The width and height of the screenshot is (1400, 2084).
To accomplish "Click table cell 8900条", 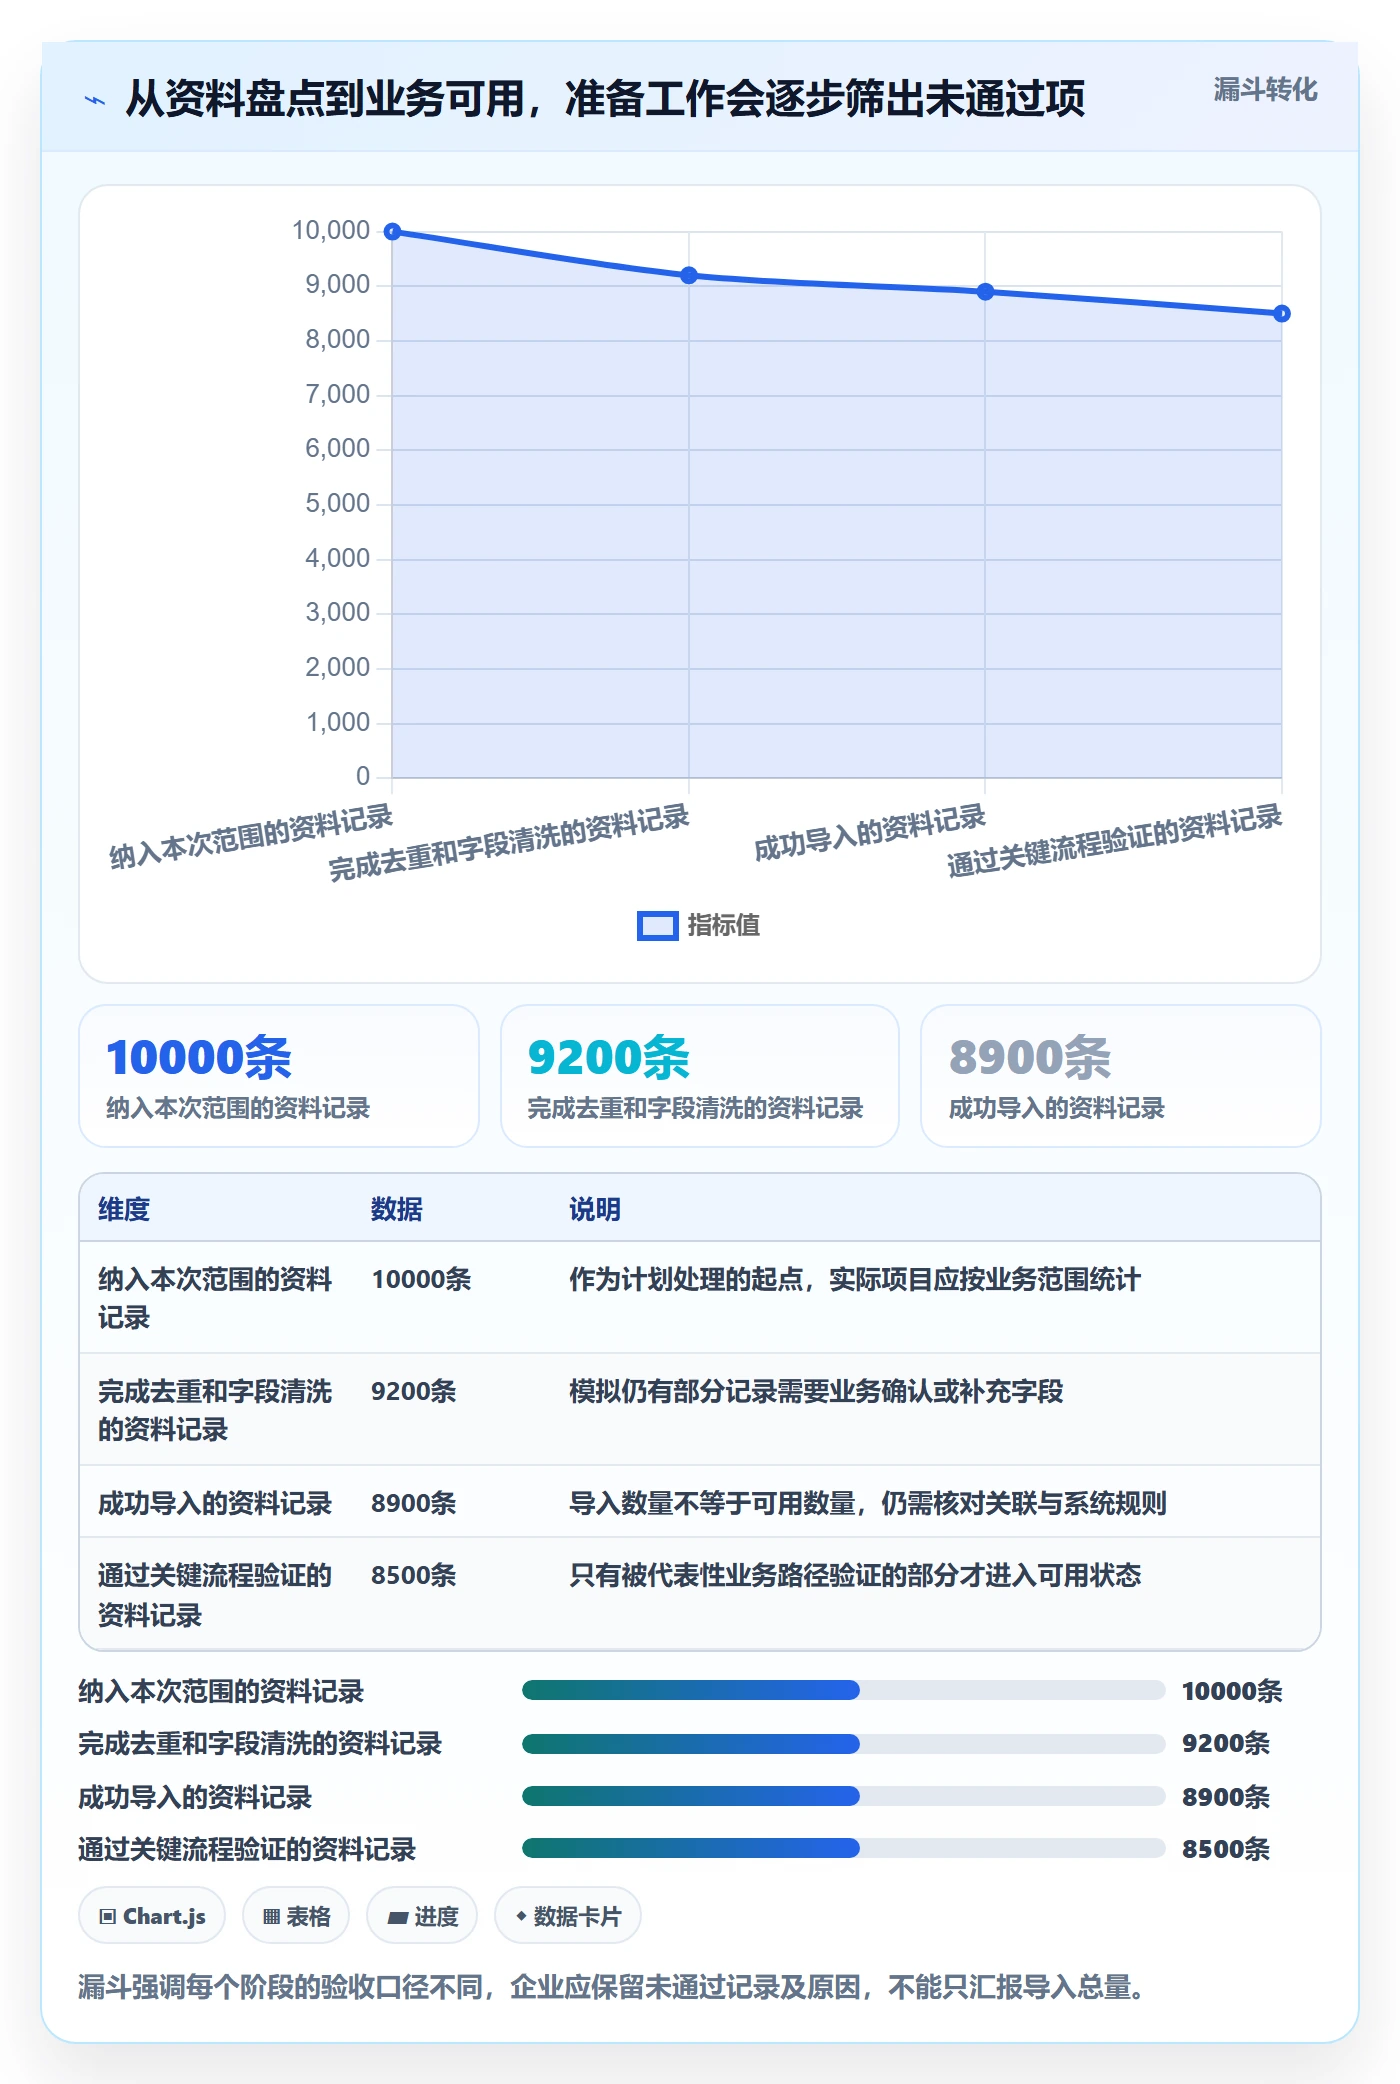I will (x=414, y=1503).
